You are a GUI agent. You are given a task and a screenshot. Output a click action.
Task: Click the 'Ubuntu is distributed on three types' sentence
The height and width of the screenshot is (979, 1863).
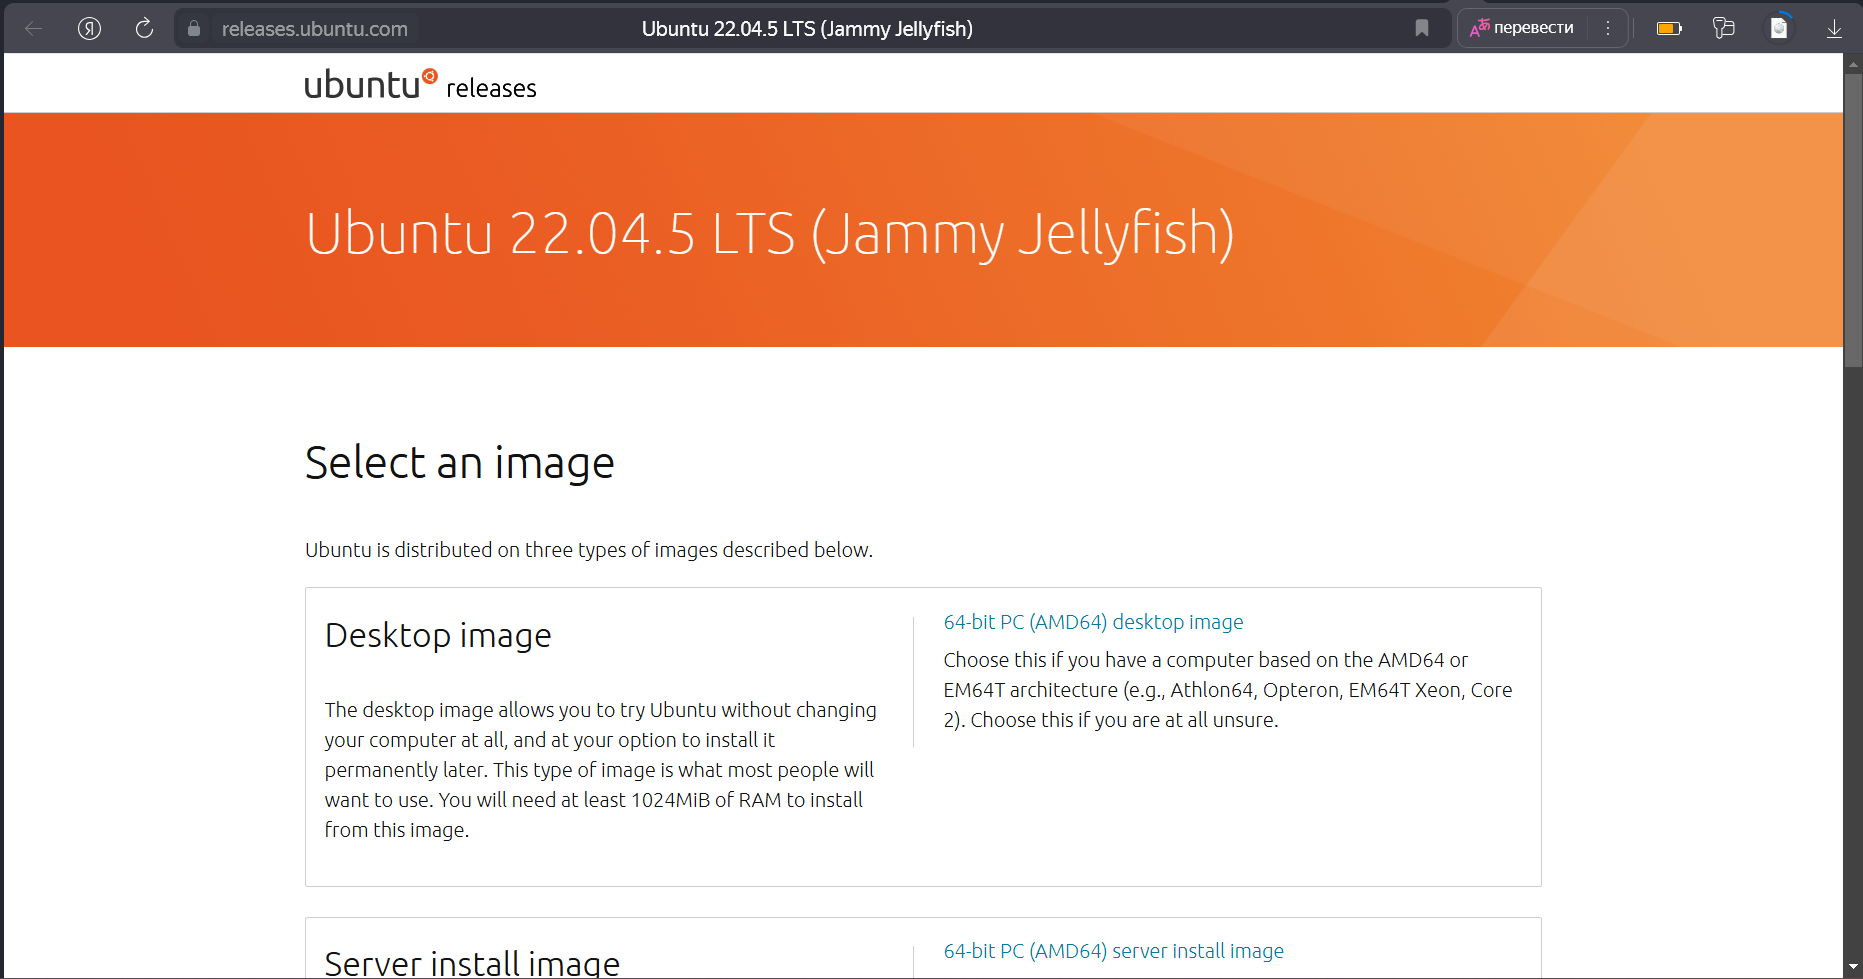pyautogui.click(x=589, y=550)
